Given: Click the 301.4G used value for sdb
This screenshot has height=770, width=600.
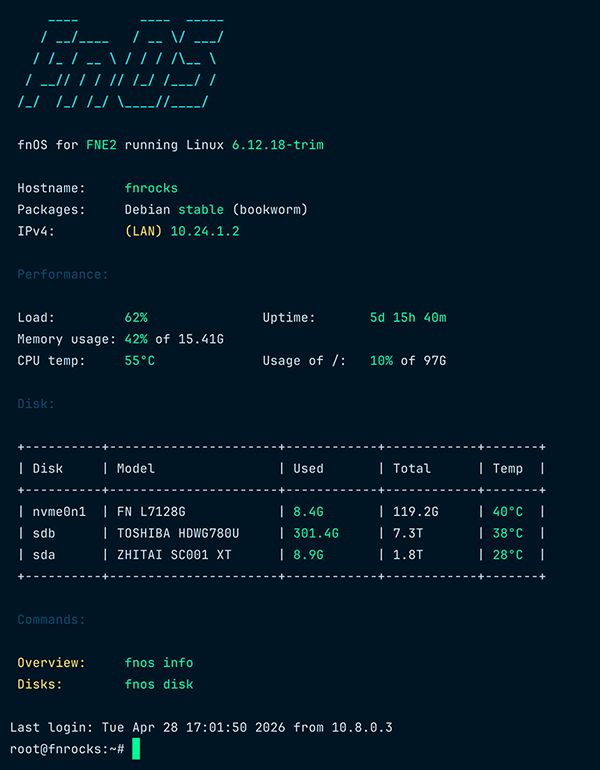Looking at the screenshot, I should (x=316, y=533).
